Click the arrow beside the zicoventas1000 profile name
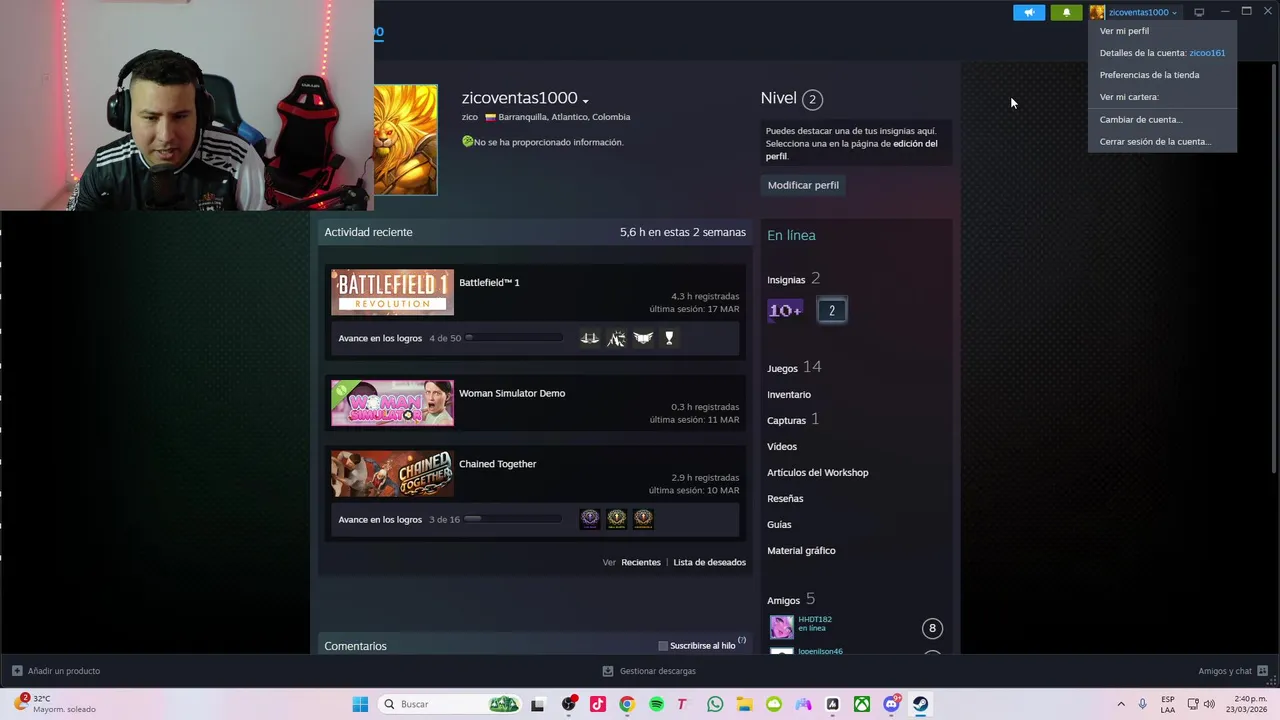1280x720 pixels. (585, 100)
